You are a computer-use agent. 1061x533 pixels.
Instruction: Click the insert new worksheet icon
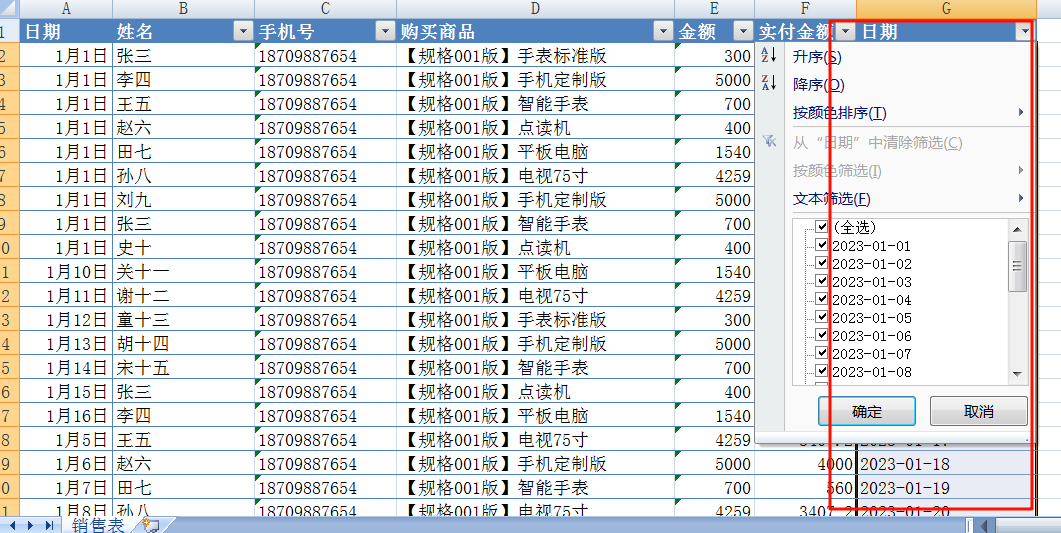point(150,526)
